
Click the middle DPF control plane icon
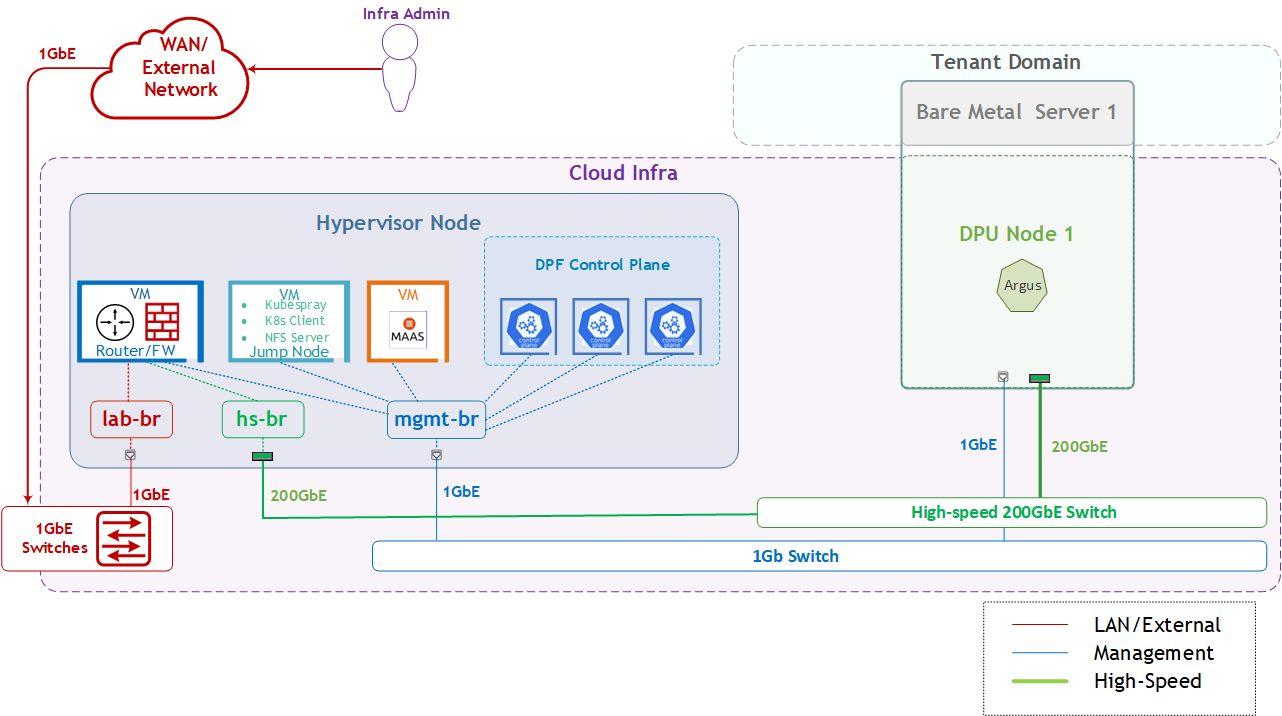tap(600, 326)
